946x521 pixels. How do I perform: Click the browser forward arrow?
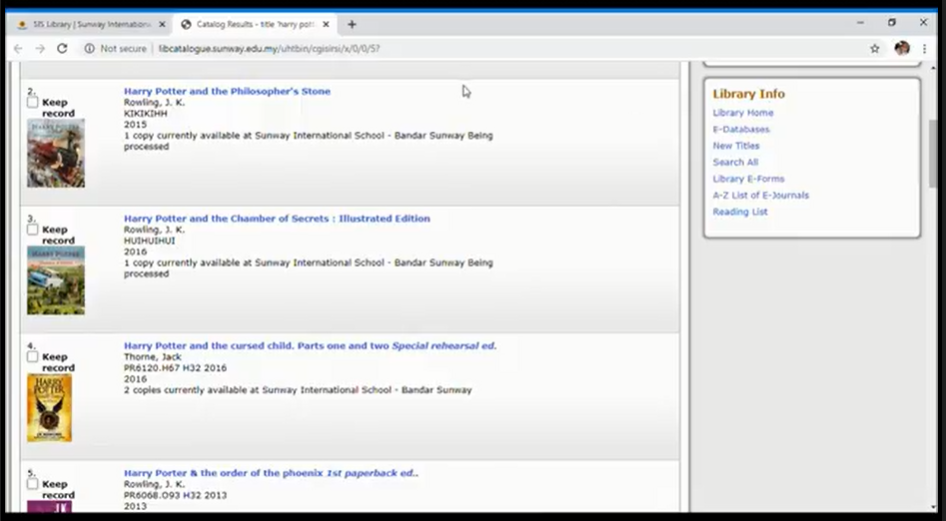coord(40,49)
